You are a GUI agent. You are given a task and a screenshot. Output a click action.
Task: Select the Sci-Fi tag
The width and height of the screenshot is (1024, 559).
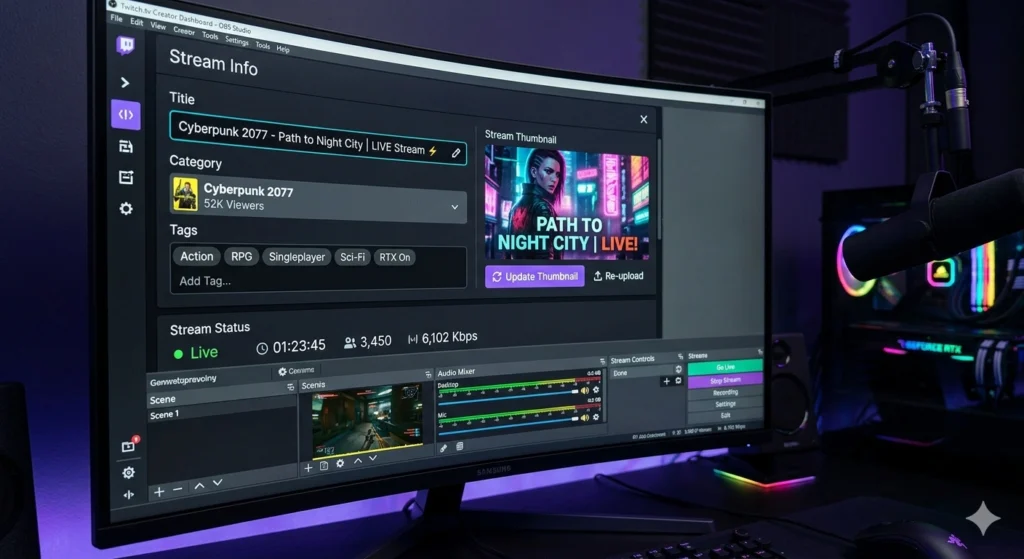click(352, 257)
